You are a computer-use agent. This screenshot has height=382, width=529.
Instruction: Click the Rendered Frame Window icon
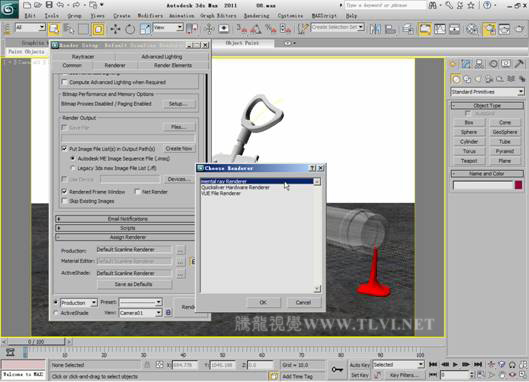tap(504, 29)
